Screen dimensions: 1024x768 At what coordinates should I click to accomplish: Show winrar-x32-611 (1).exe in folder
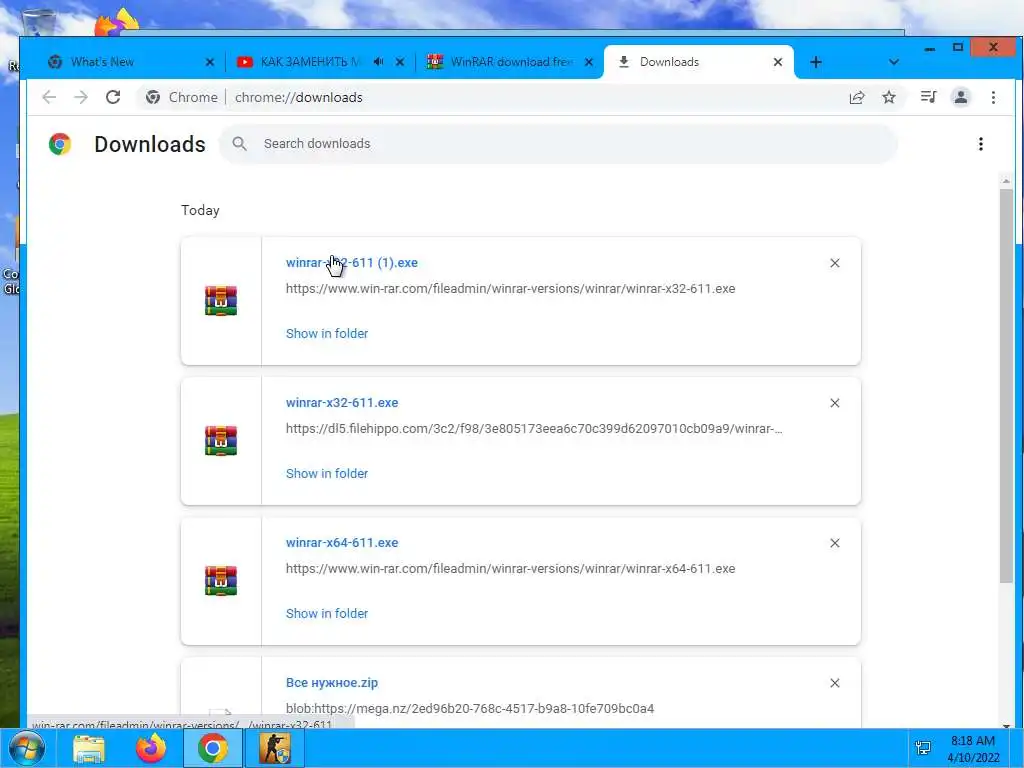pyautogui.click(x=327, y=333)
